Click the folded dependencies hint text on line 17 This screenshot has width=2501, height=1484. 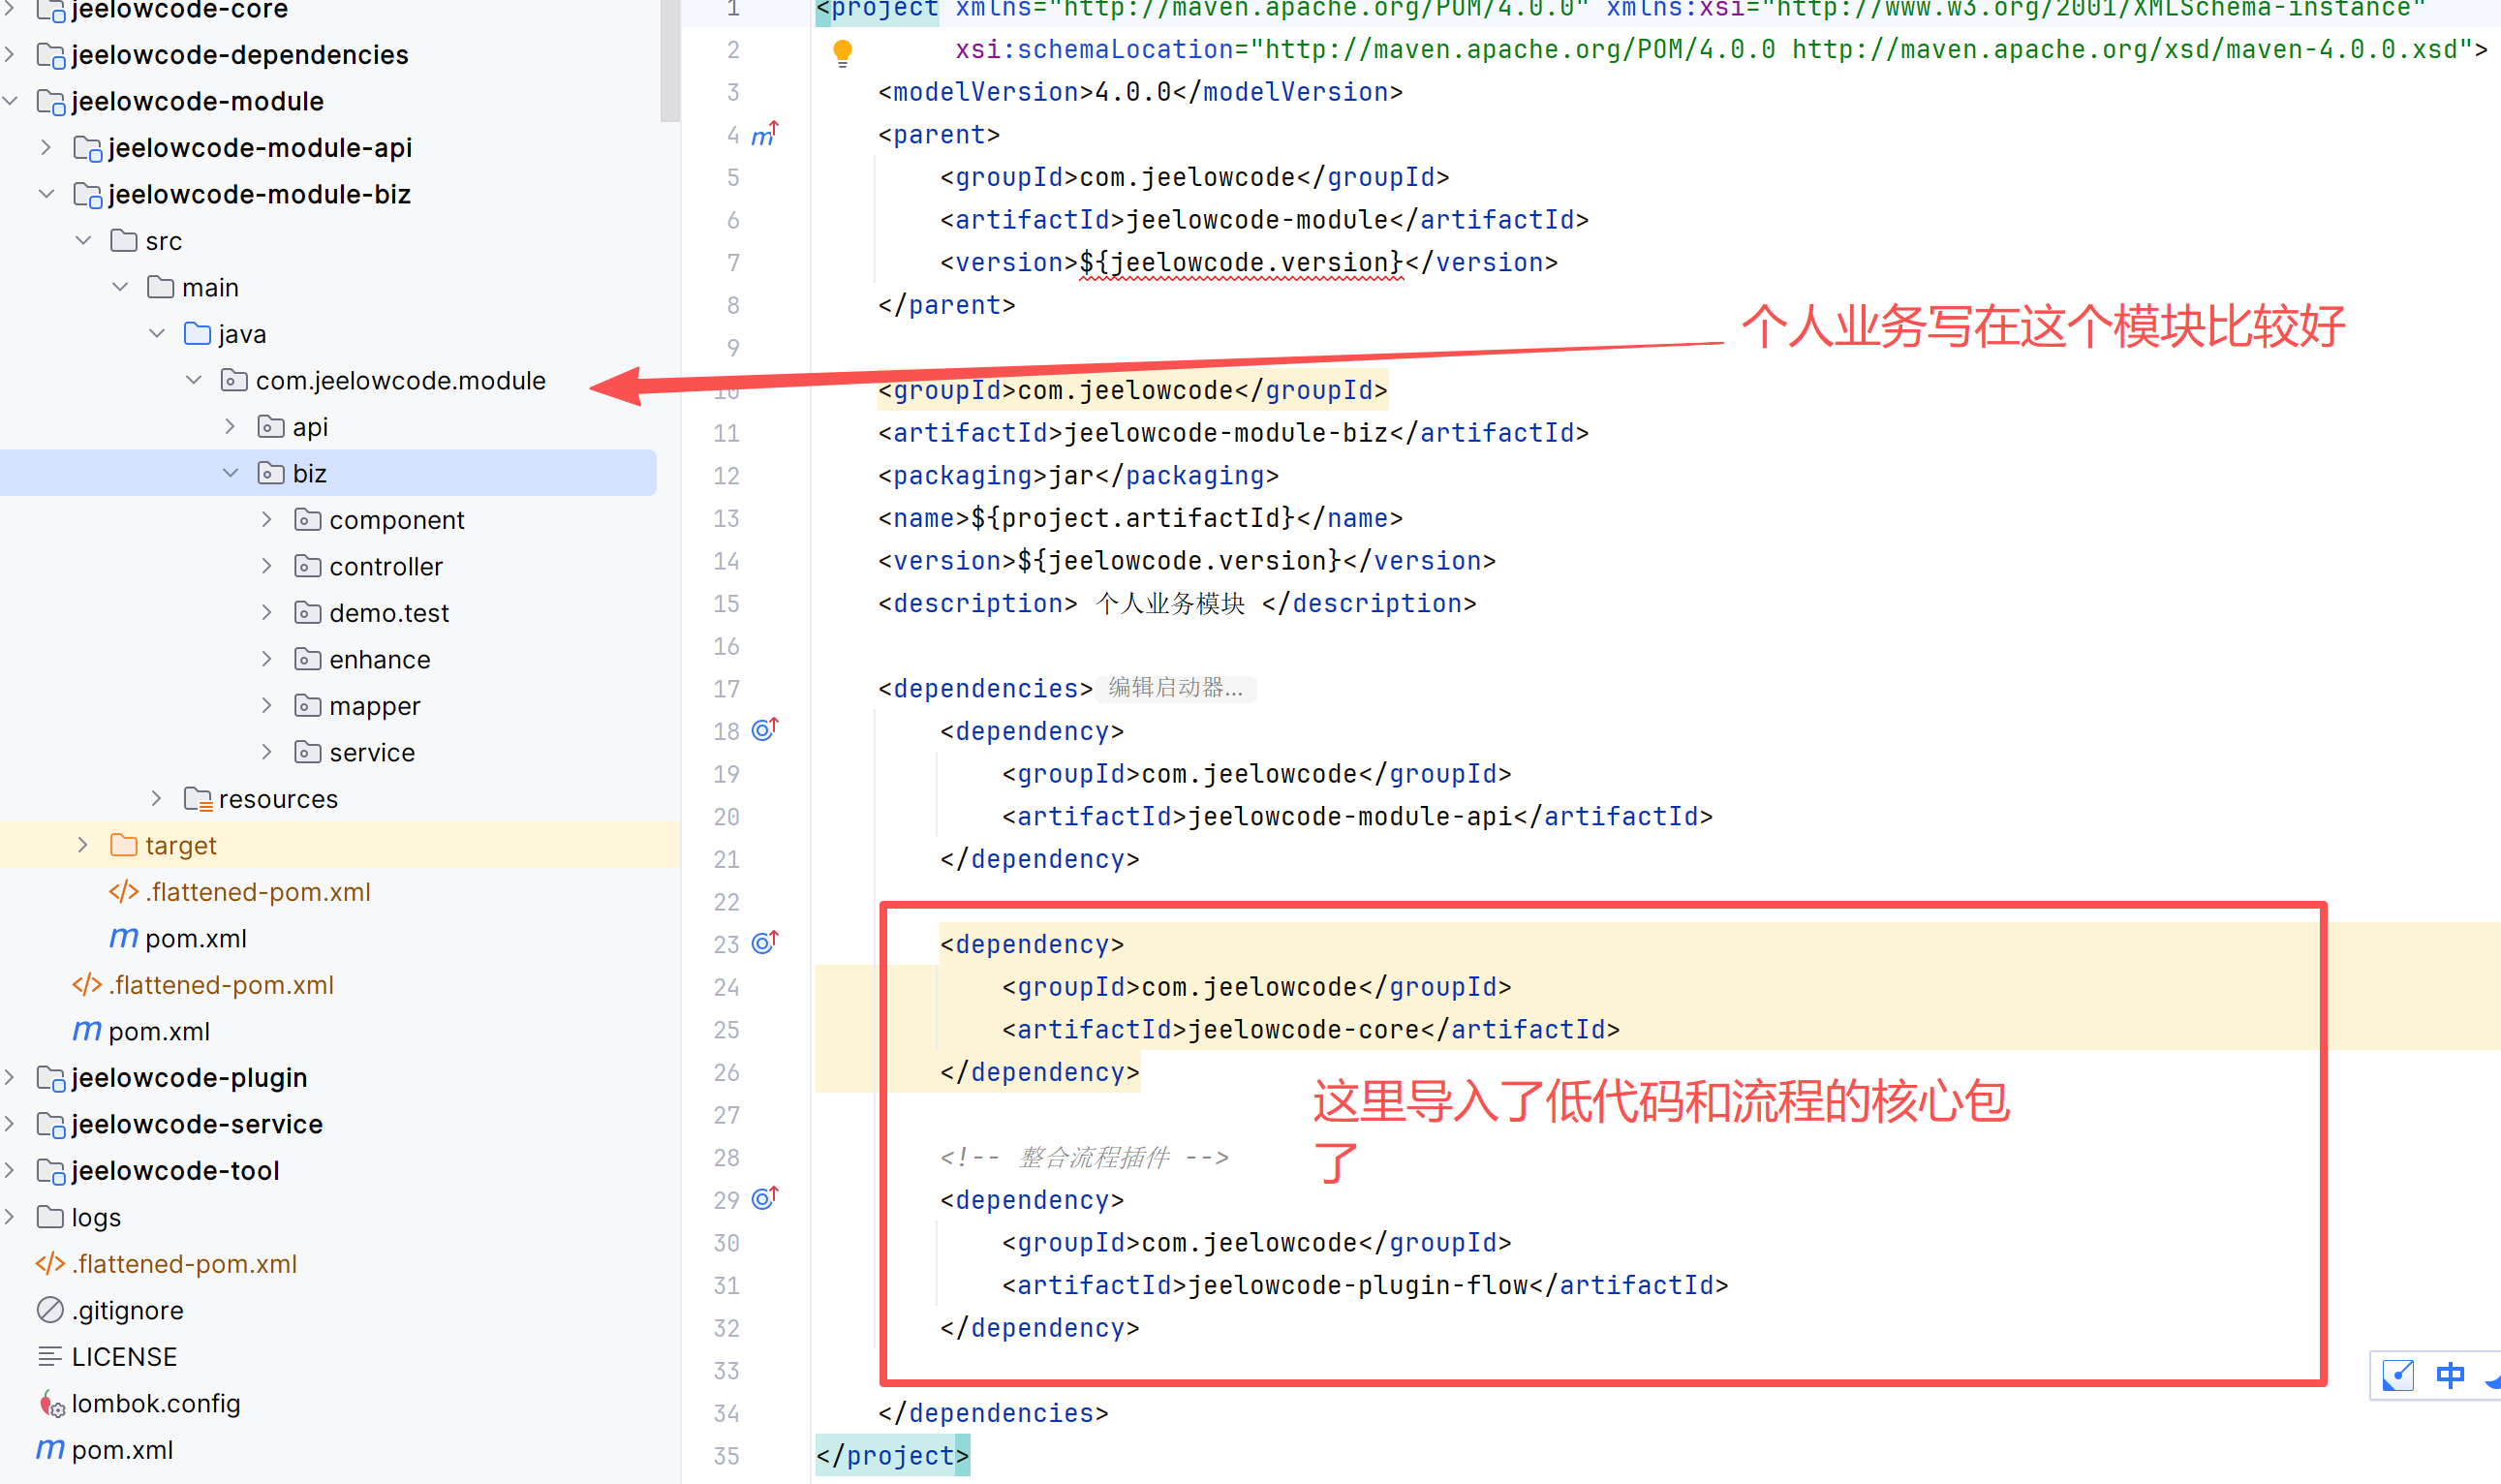[1175, 688]
